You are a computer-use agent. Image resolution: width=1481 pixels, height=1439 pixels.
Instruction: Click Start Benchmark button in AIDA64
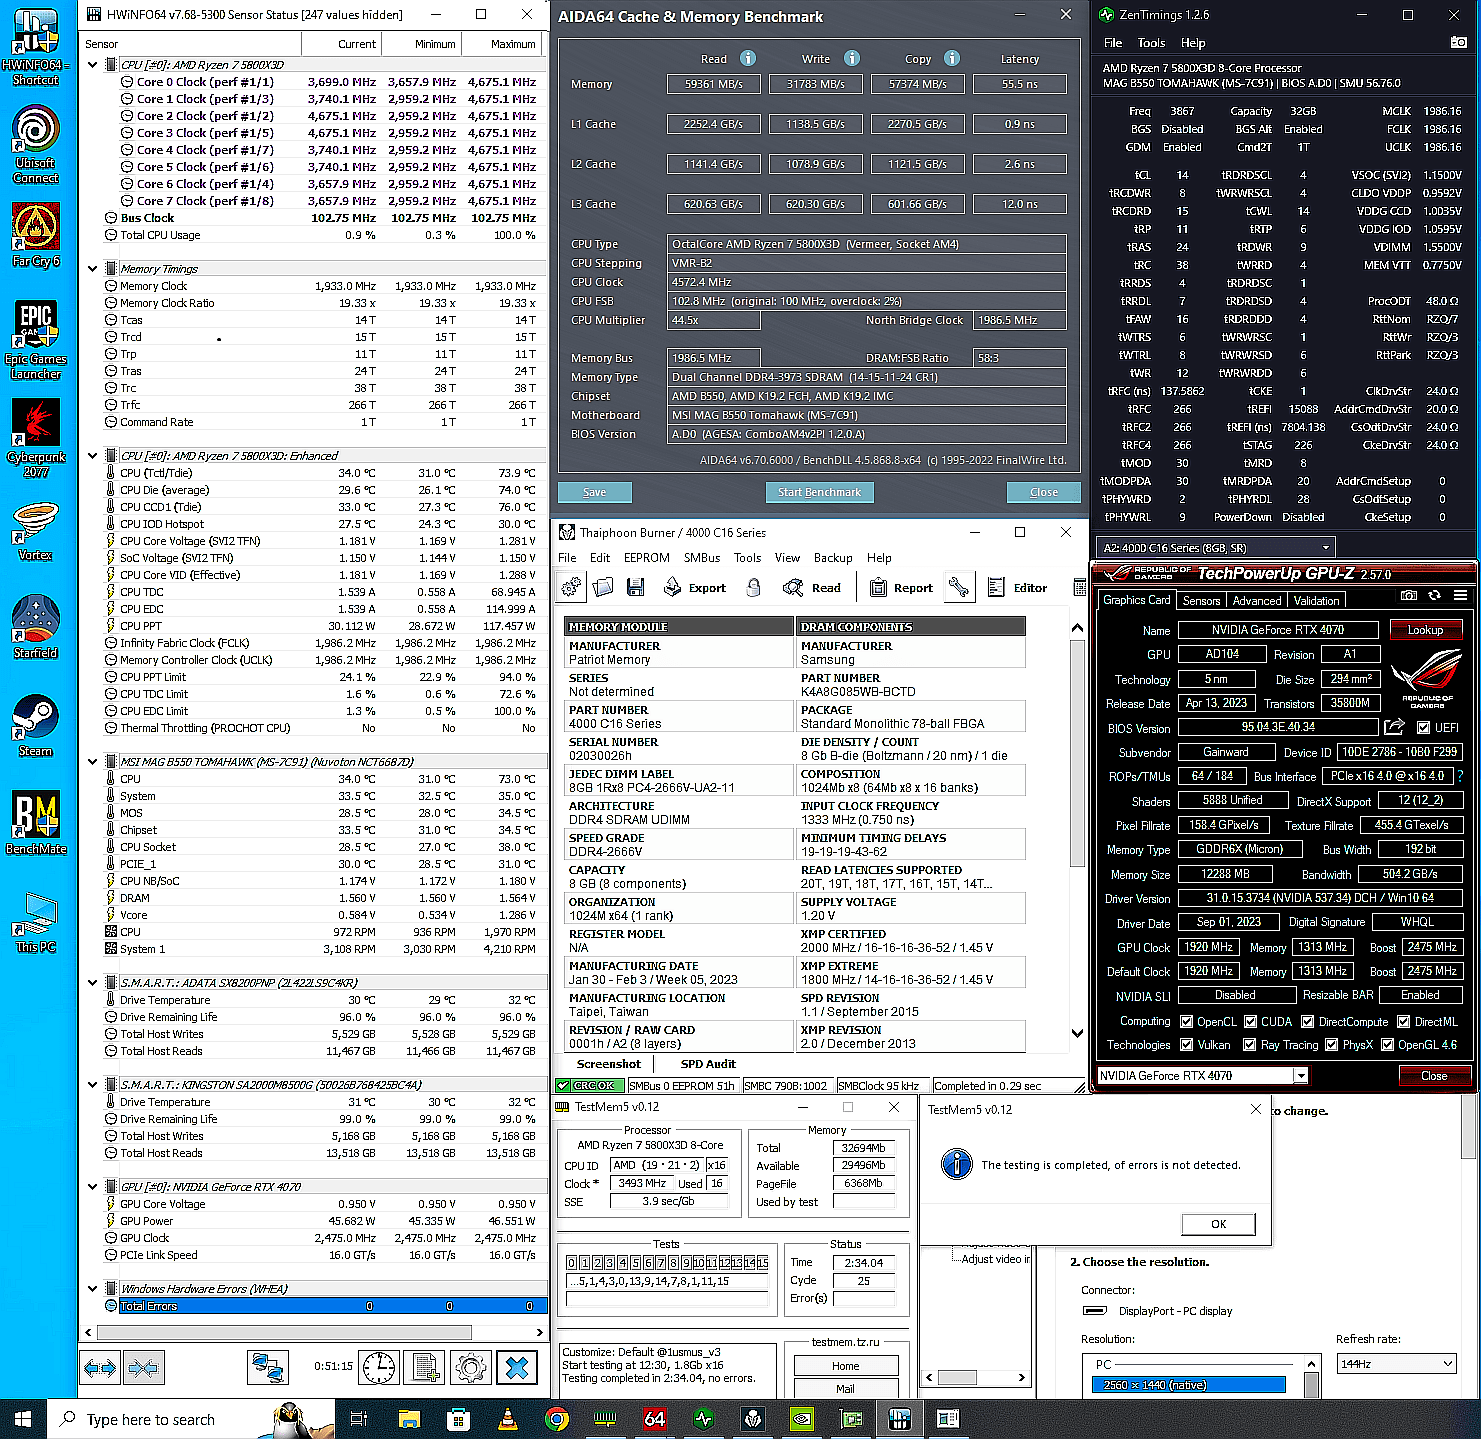tap(819, 492)
